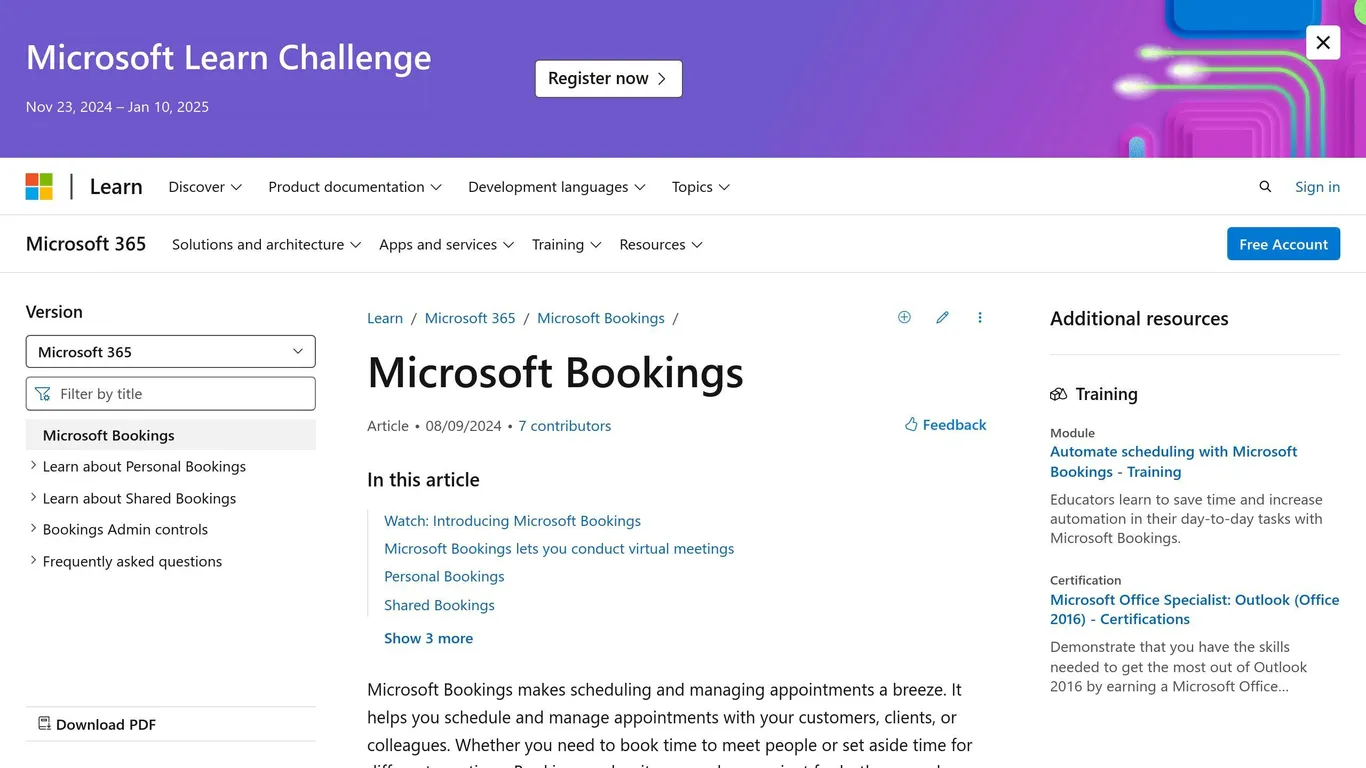Click the Microsoft logo icon

tap(39, 186)
